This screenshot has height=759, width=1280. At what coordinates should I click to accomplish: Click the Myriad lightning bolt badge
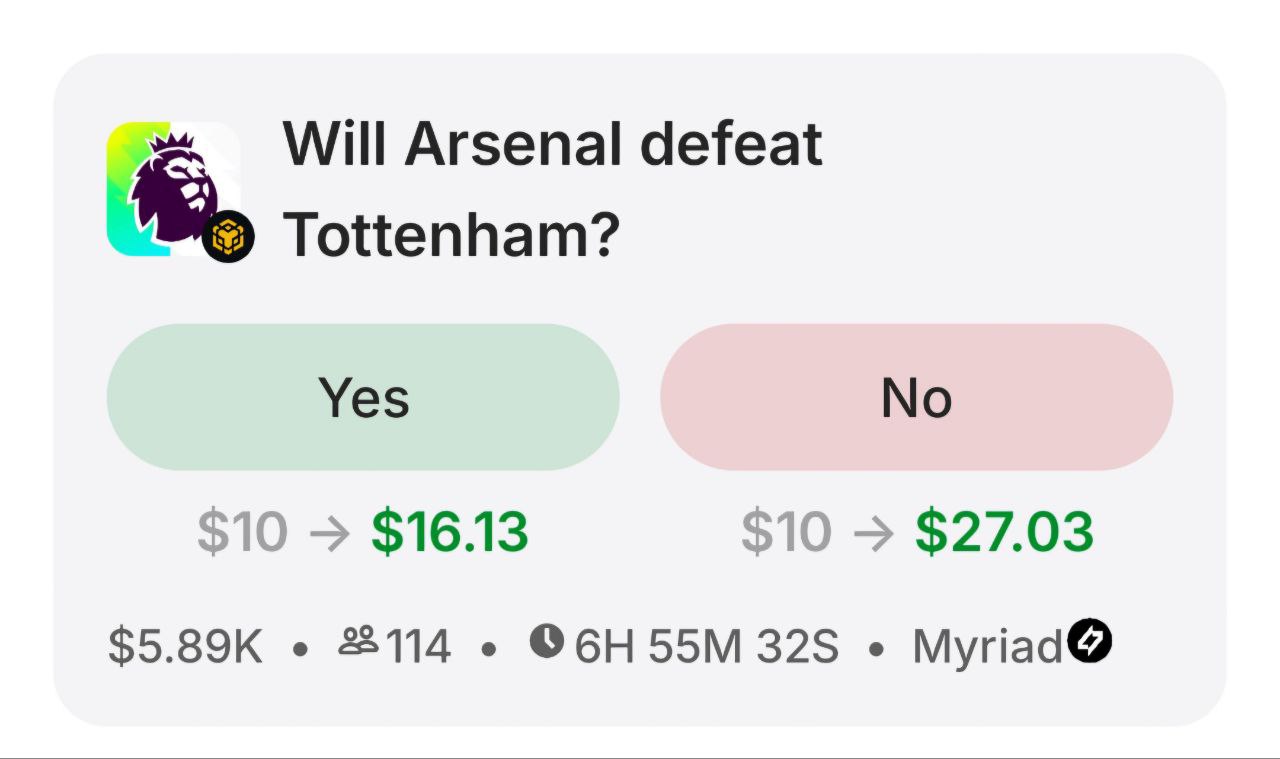[x=1090, y=641]
